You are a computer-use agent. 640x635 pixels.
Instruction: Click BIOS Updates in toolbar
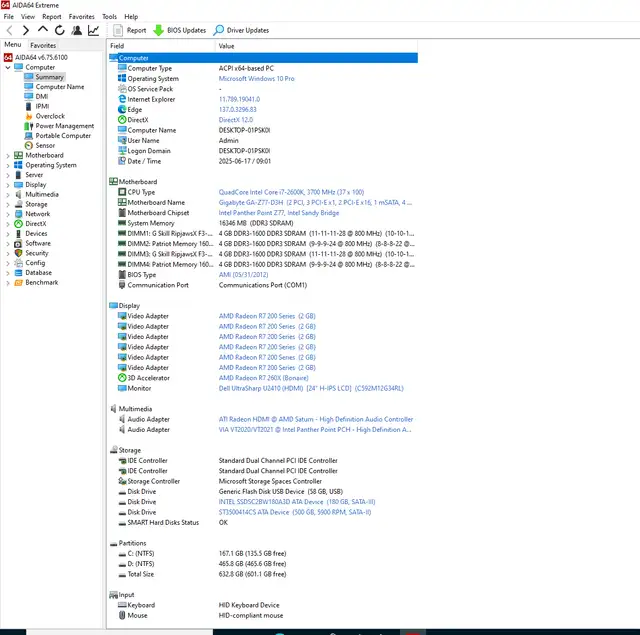[180, 30]
